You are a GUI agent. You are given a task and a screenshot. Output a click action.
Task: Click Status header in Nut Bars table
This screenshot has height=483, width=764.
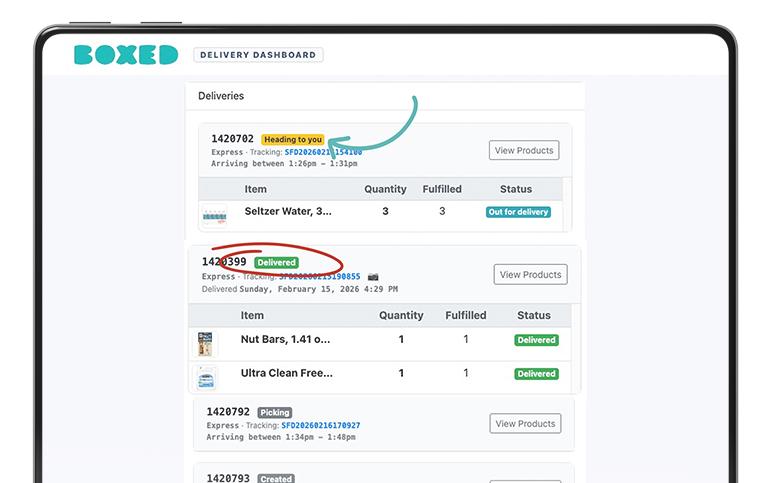534,315
